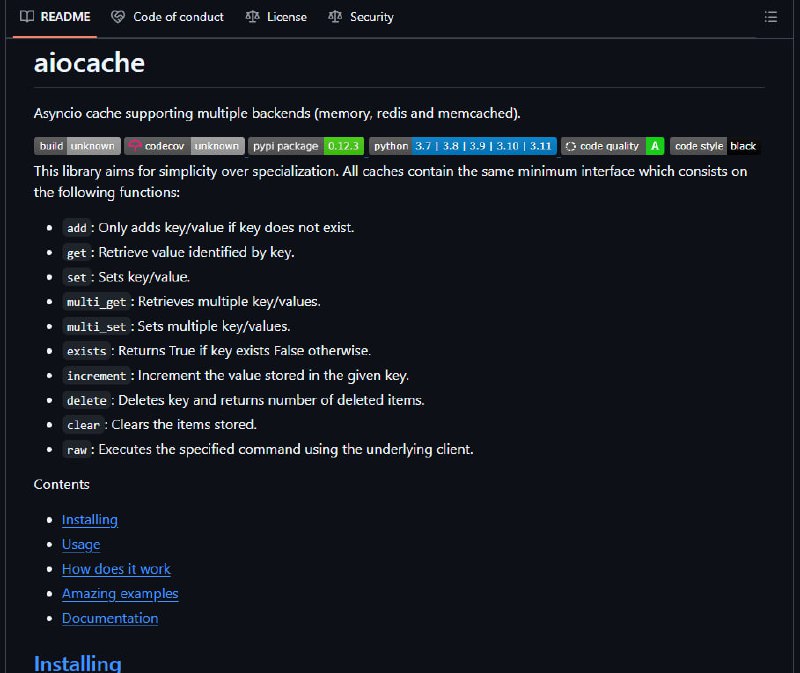Screen dimensions: 800x673
Task: Go to the Installing contents link
Action: [x=90, y=519]
